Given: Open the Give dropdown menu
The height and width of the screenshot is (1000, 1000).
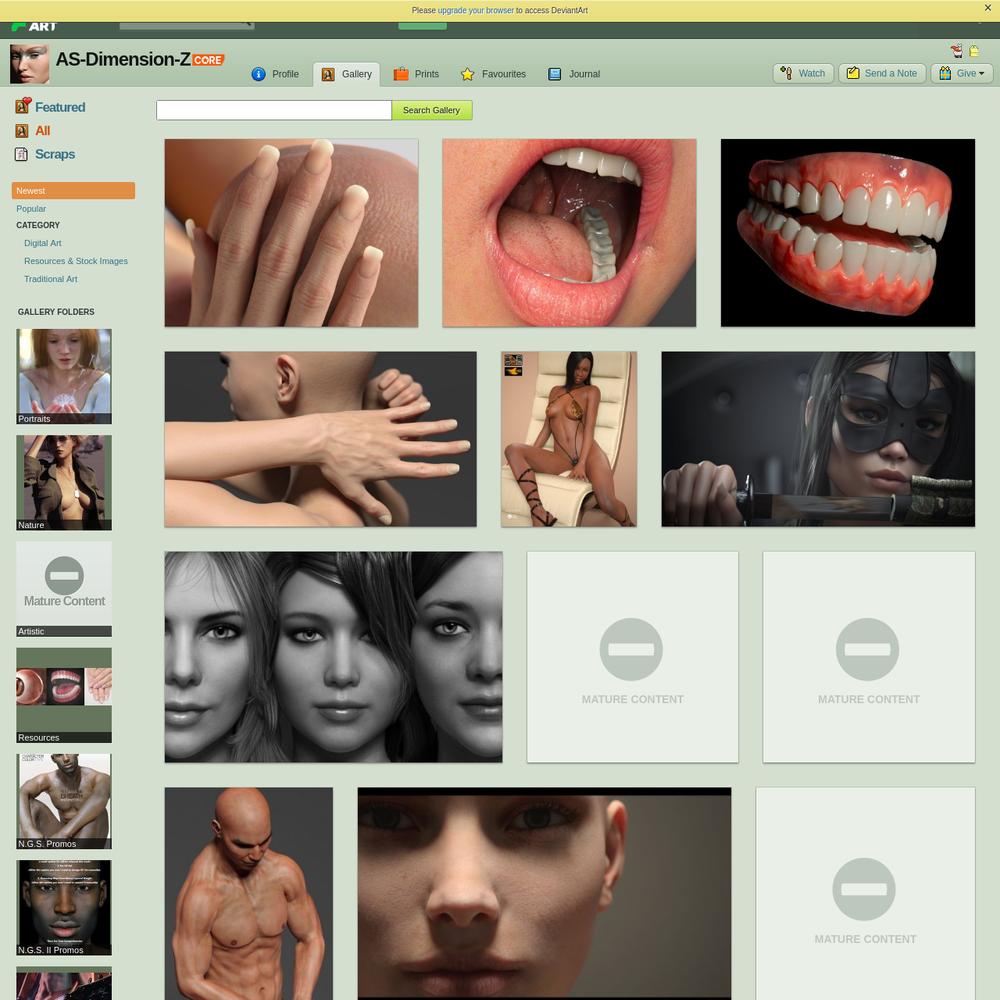Looking at the screenshot, I should pos(962,73).
